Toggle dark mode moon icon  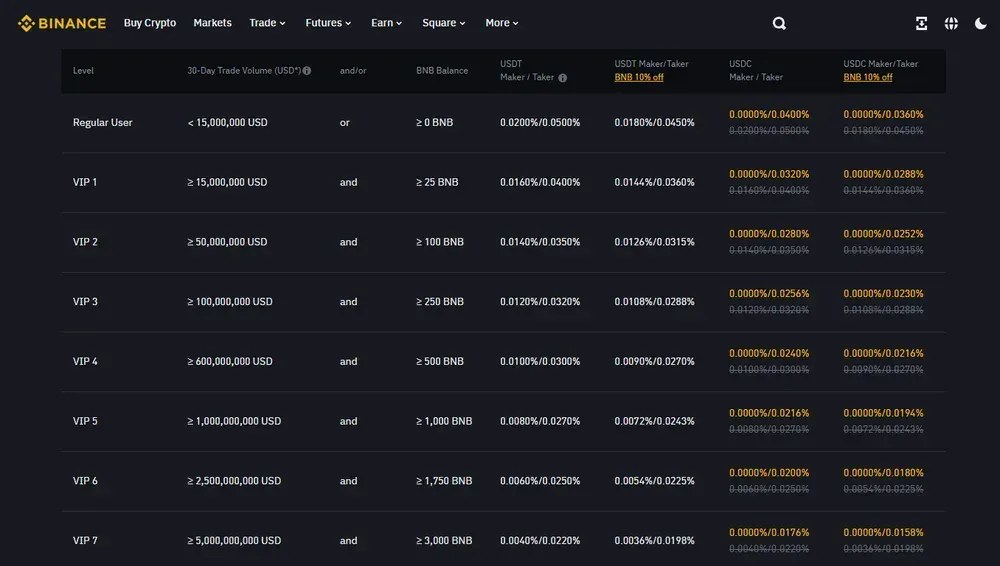[x=980, y=23]
